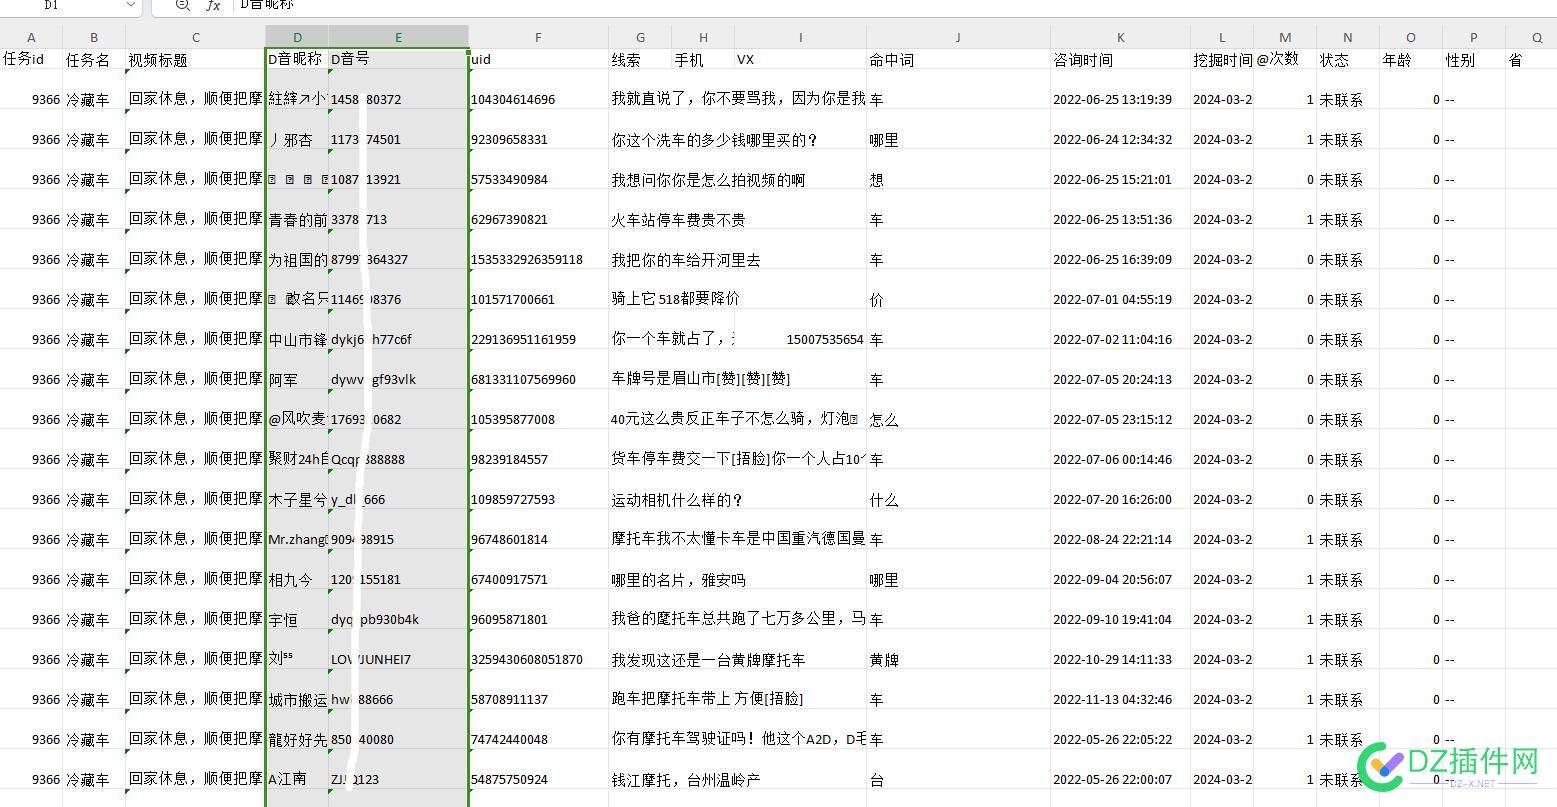Screen dimensions: 1557x807
Task: Click the 咨询时间 header cell
Action: point(1120,59)
